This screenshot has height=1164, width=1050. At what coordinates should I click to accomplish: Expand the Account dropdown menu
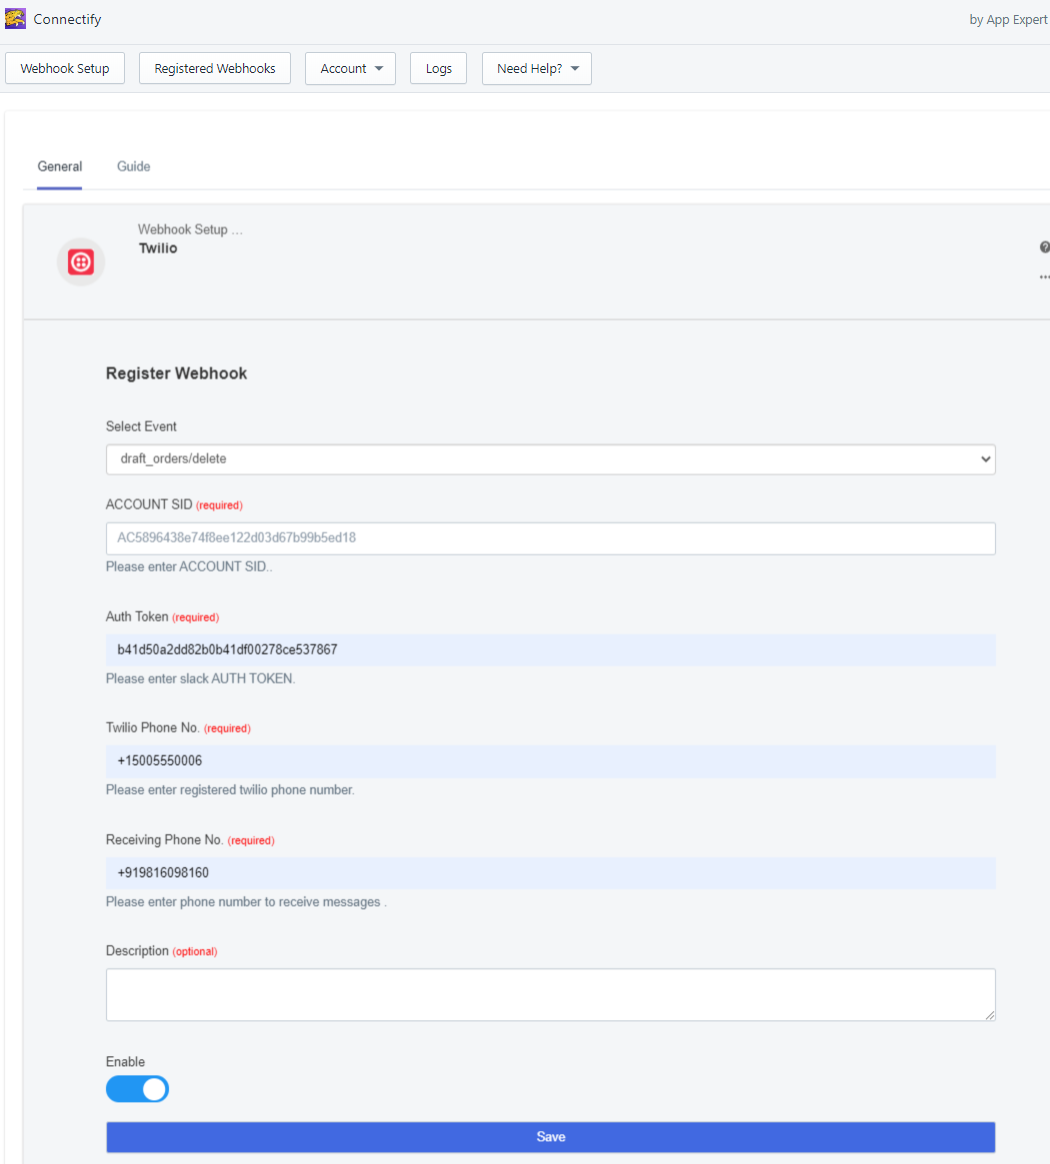coord(350,68)
